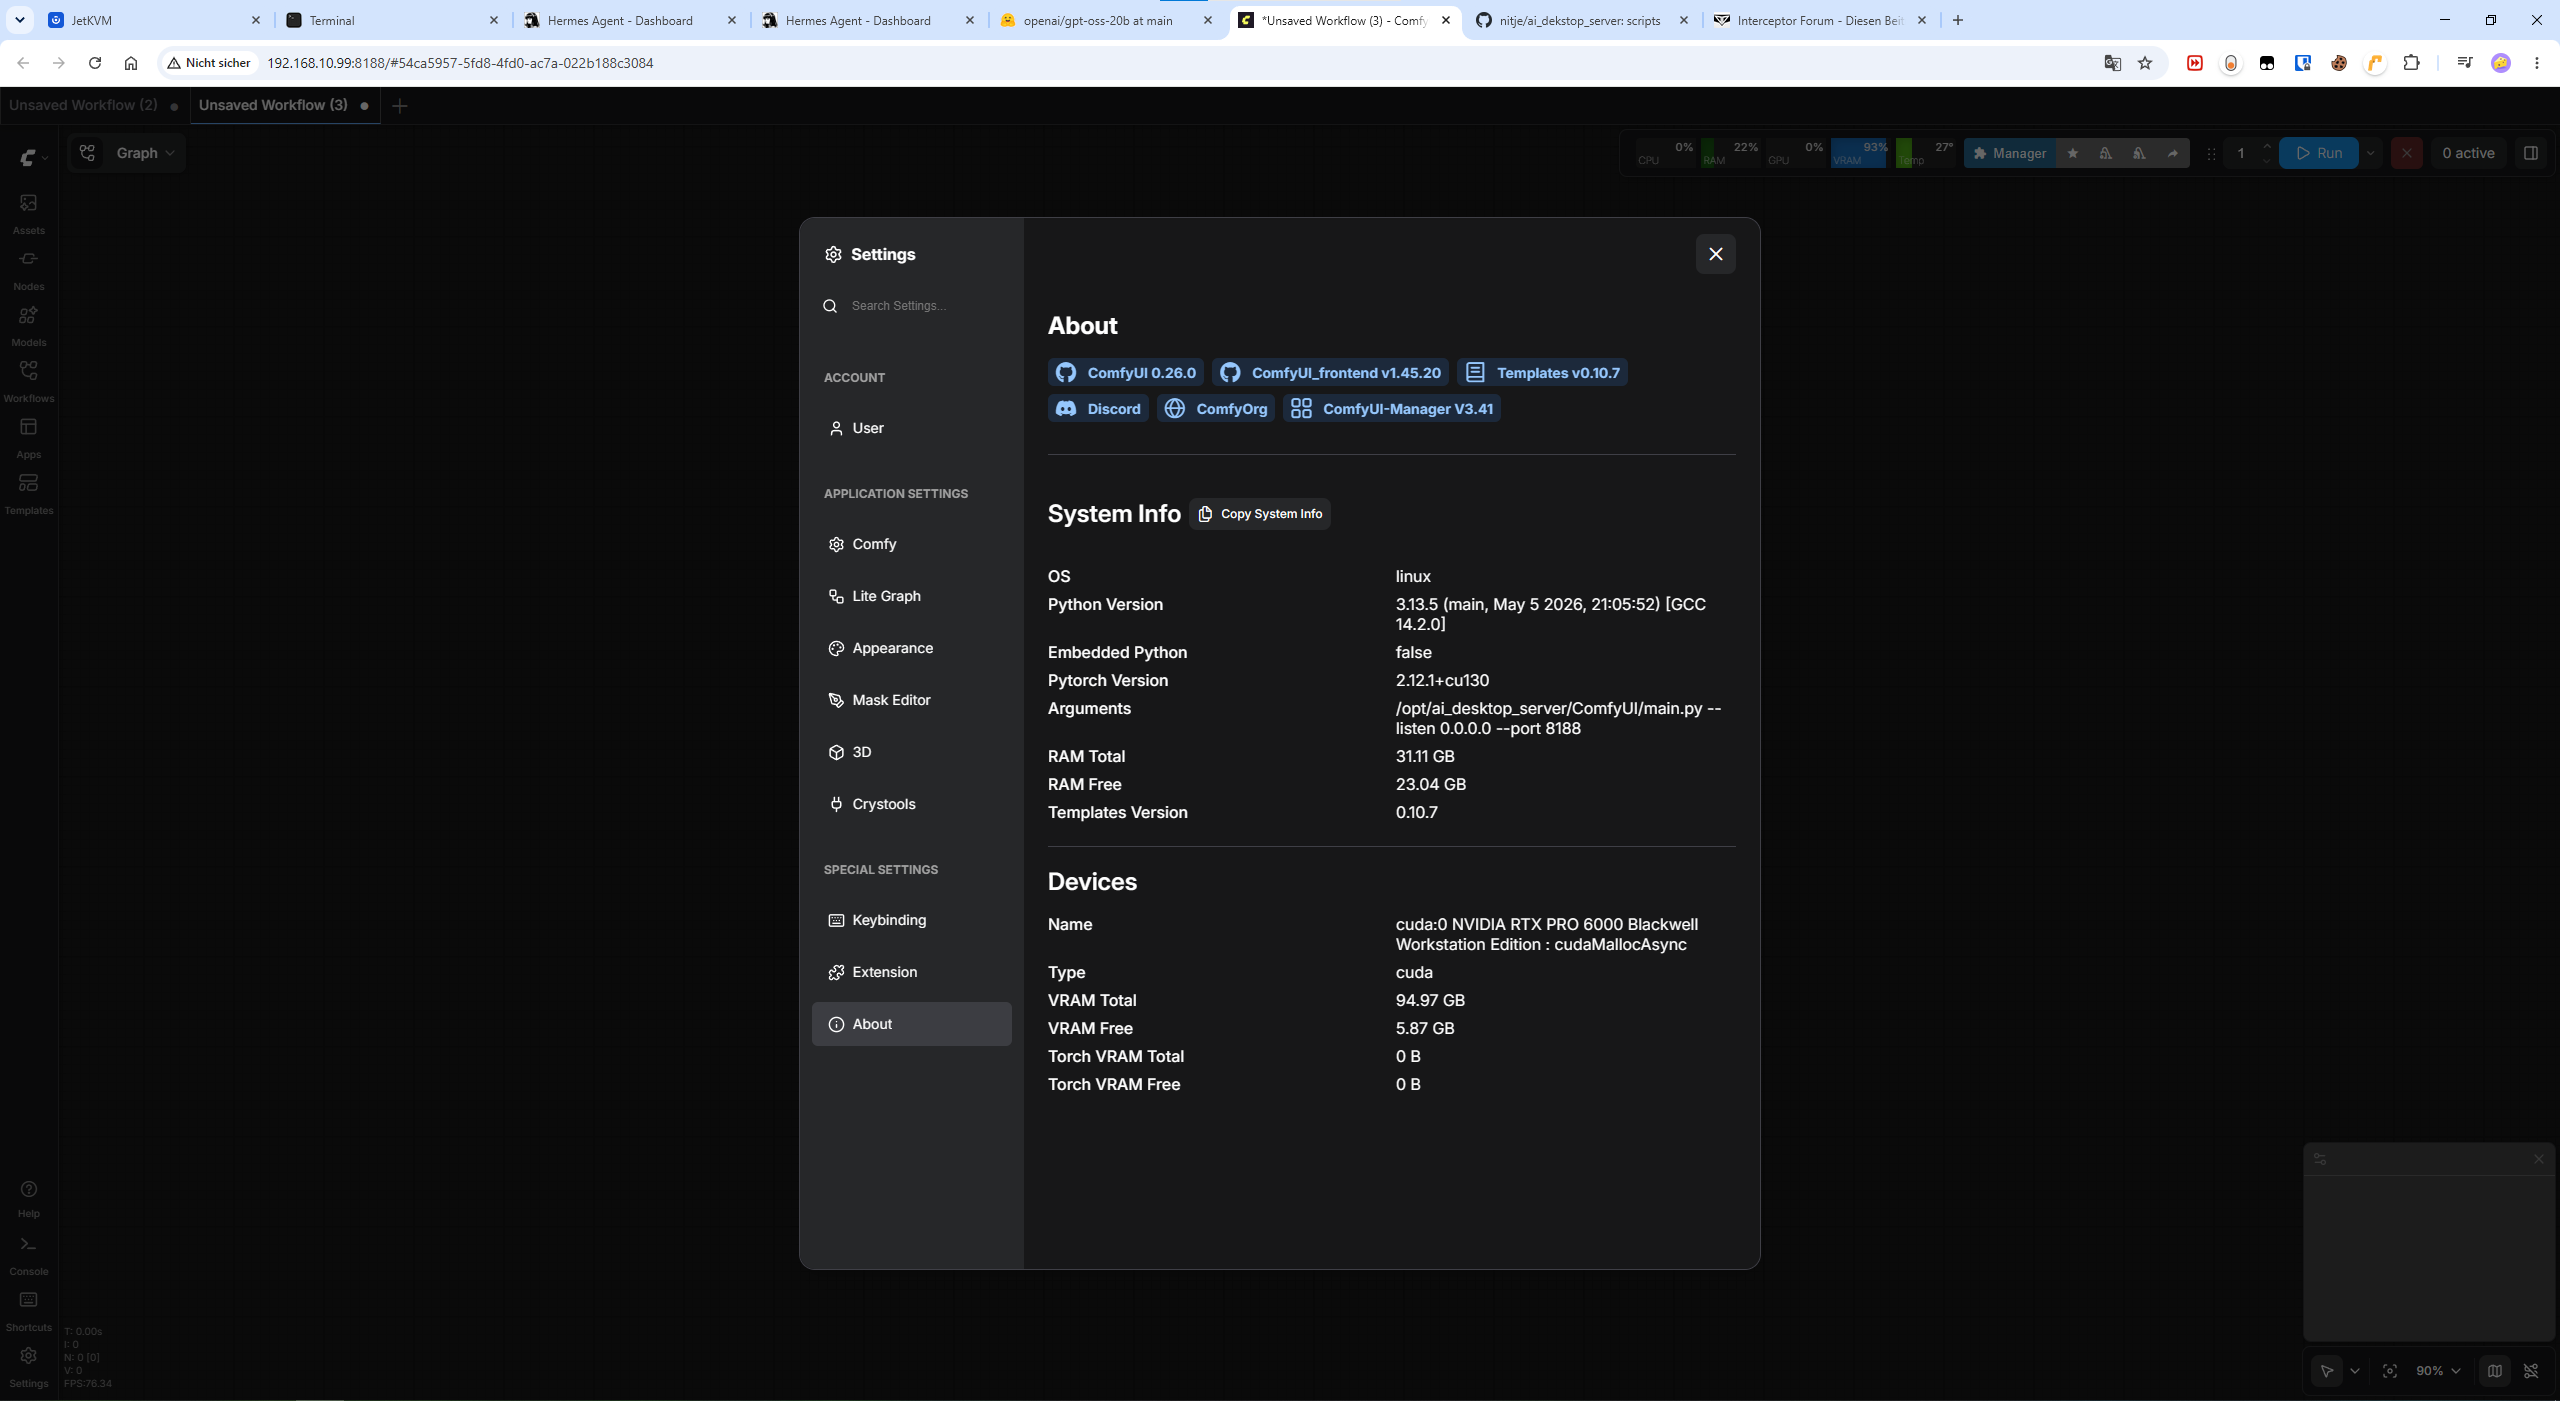Open the Manager button
The width and height of the screenshot is (2560, 1401).
pos(2009,153)
